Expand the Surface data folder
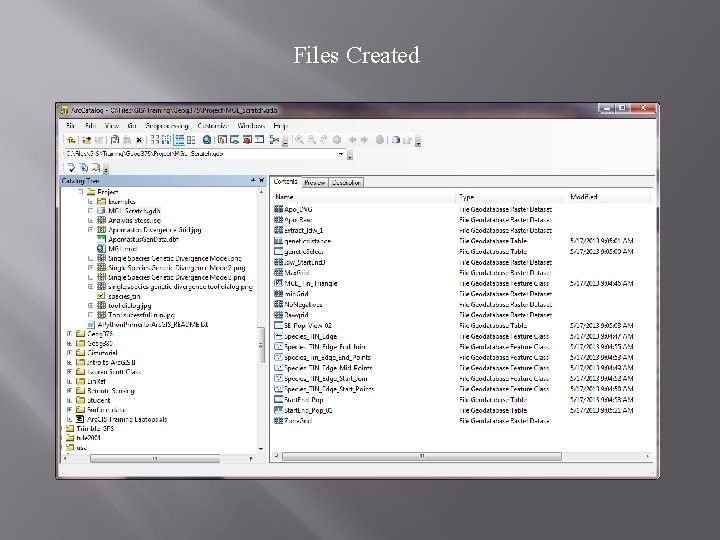Image resolution: width=720 pixels, height=540 pixels. [x=69, y=410]
